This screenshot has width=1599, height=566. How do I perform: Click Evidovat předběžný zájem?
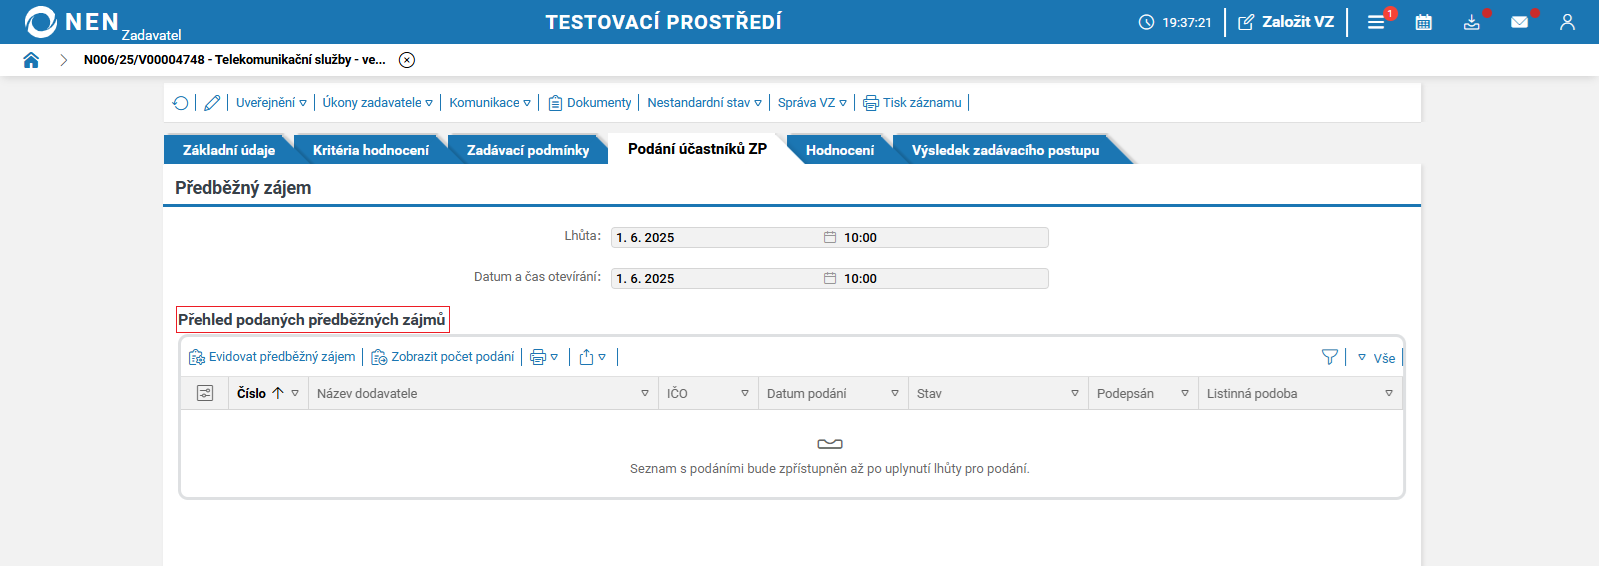coord(272,357)
